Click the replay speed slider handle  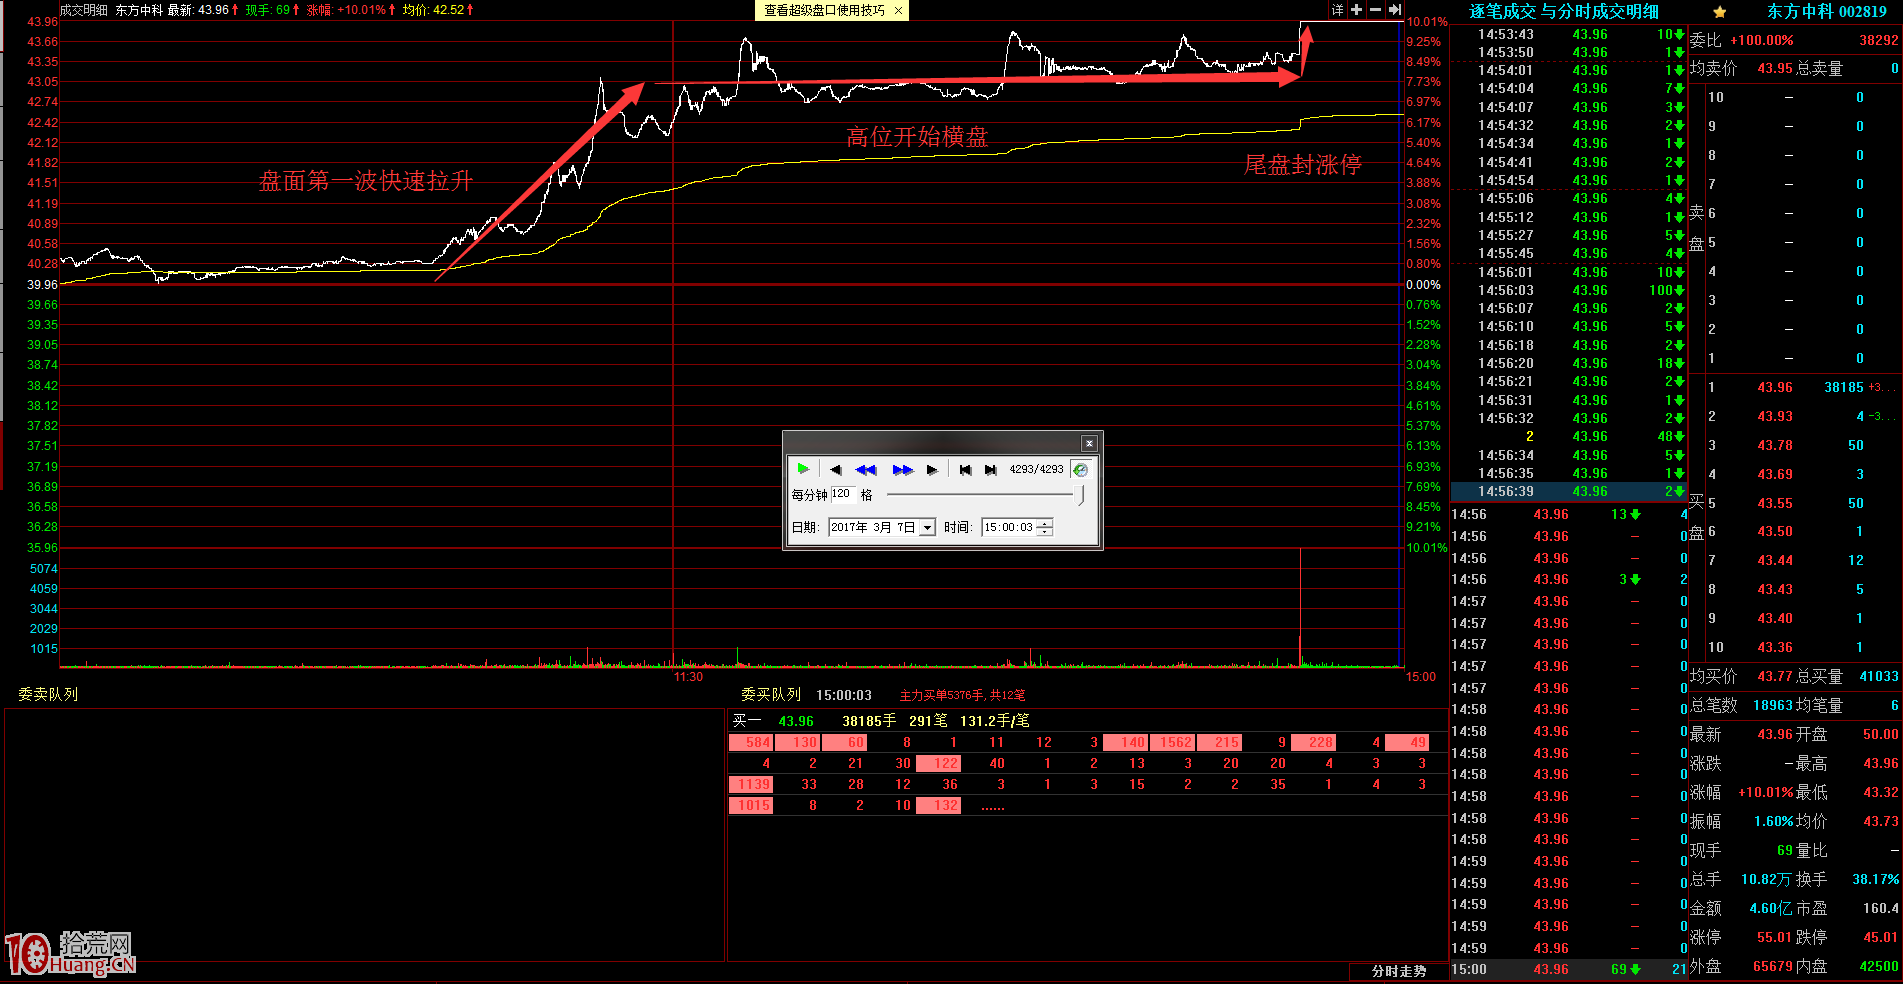1080,495
